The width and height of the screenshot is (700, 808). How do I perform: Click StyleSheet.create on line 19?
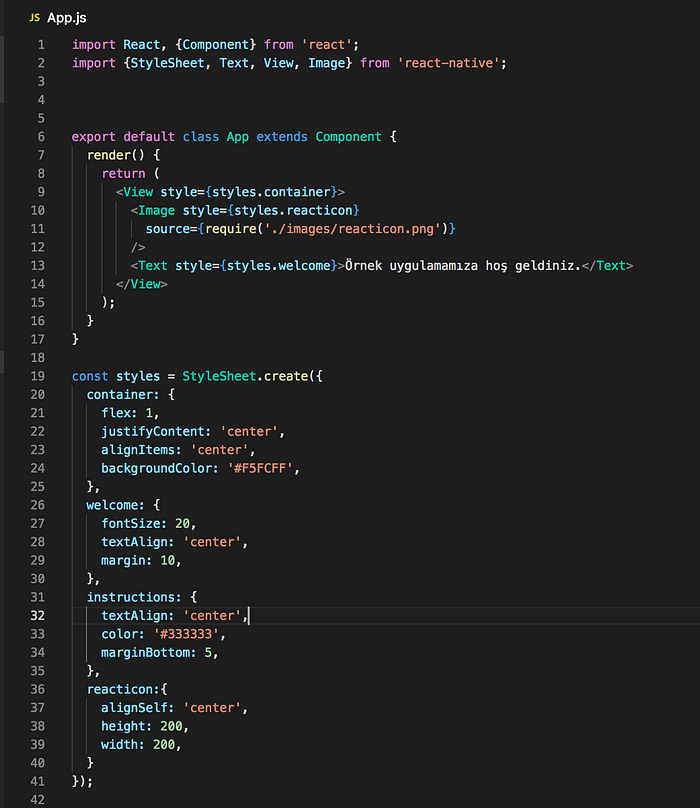[x=245, y=376]
